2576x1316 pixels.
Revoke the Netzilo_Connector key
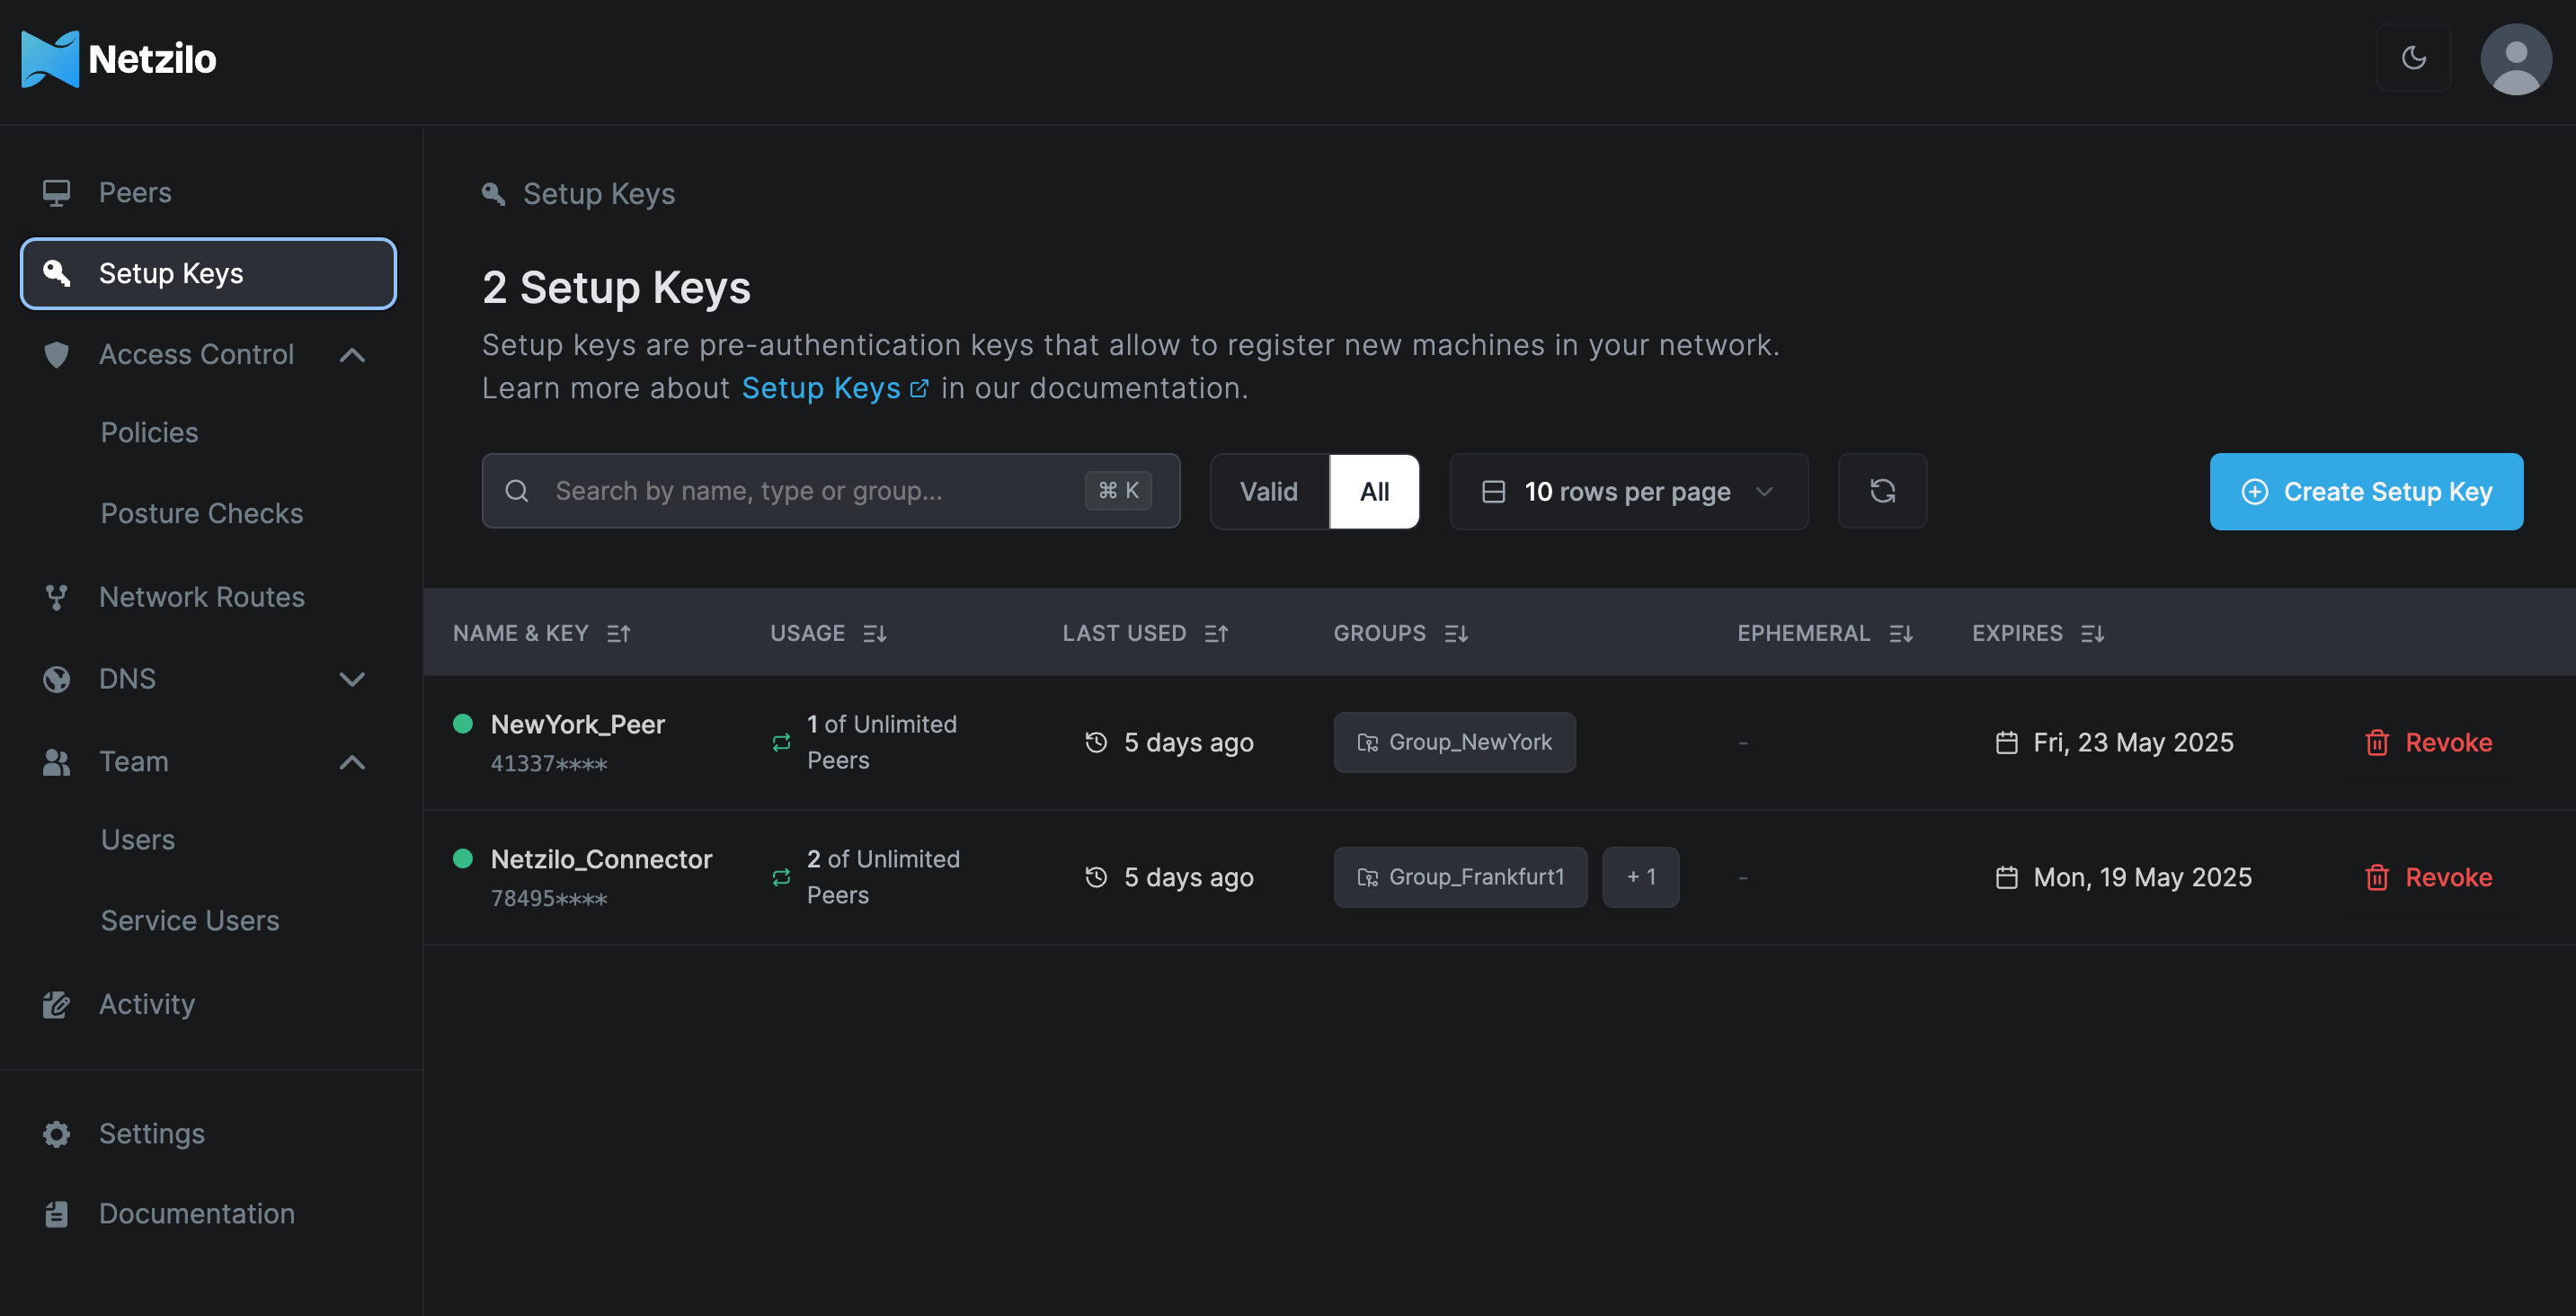point(2428,877)
